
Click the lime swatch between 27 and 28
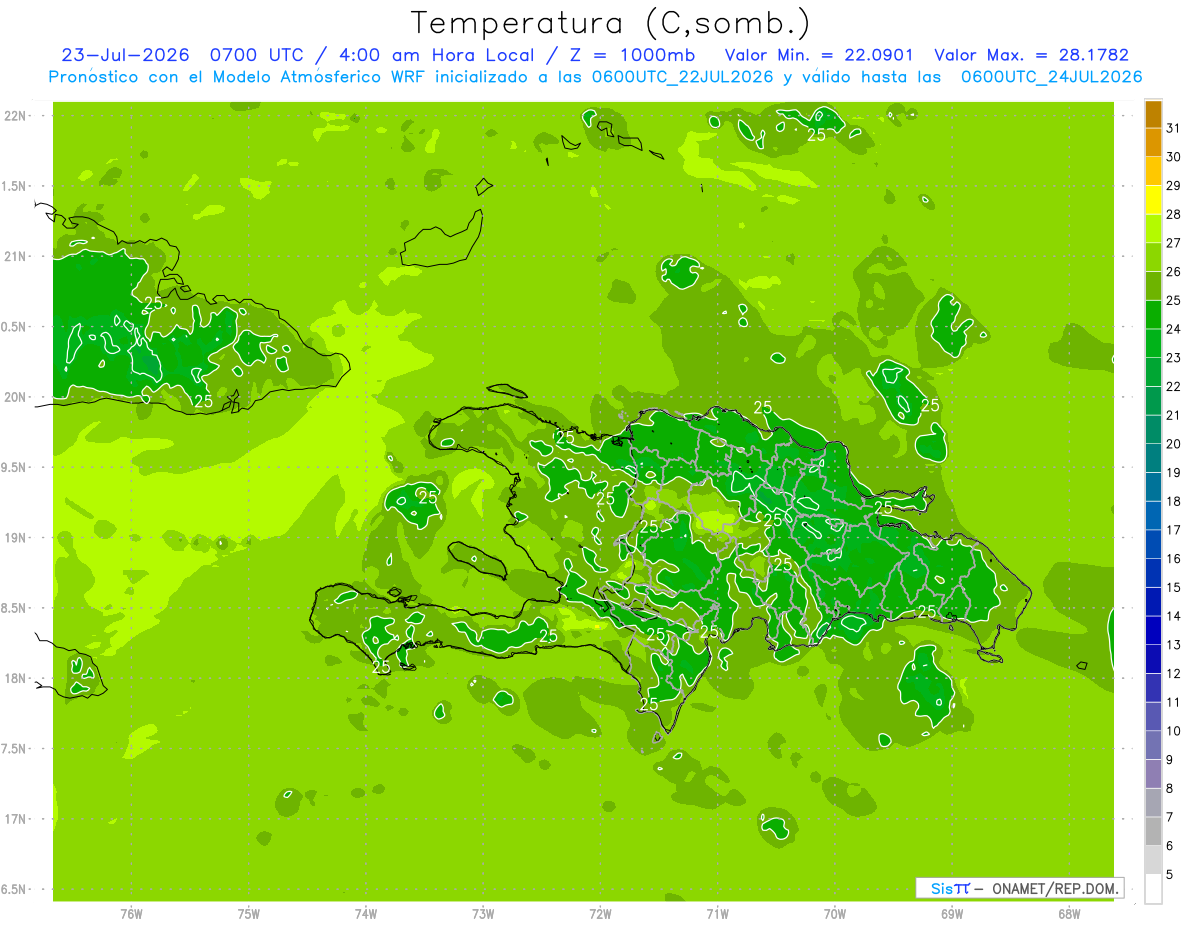pos(1153,229)
